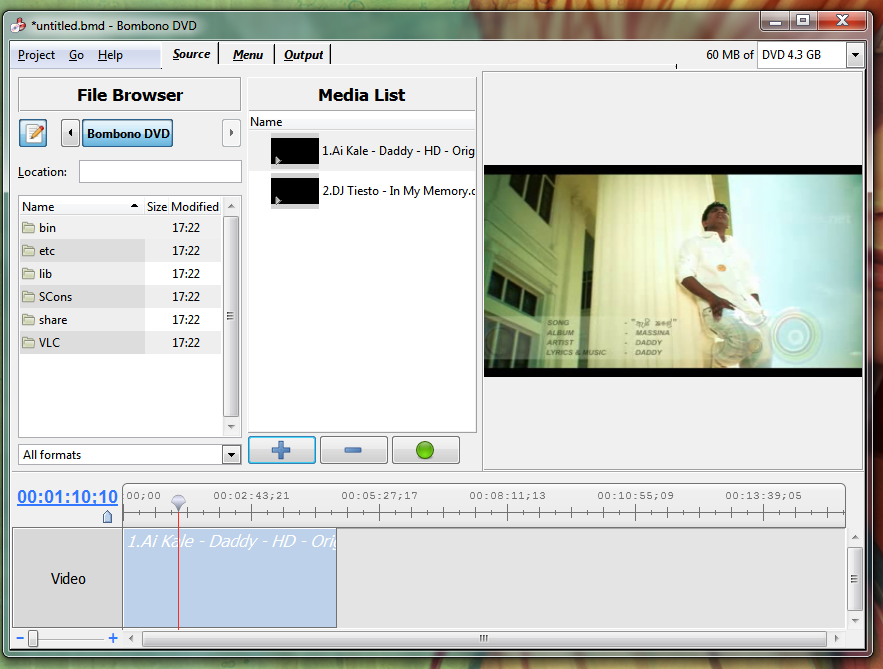This screenshot has width=883, height=669.
Task: Click the Bombono DVD path button
Action: pos(128,133)
